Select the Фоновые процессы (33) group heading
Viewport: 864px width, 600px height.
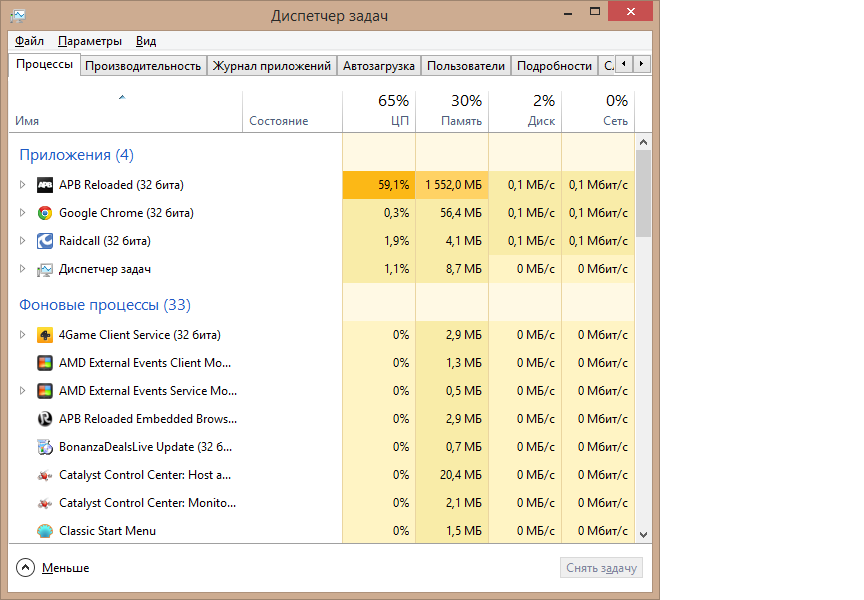pyautogui.click(x=105, y=305)
